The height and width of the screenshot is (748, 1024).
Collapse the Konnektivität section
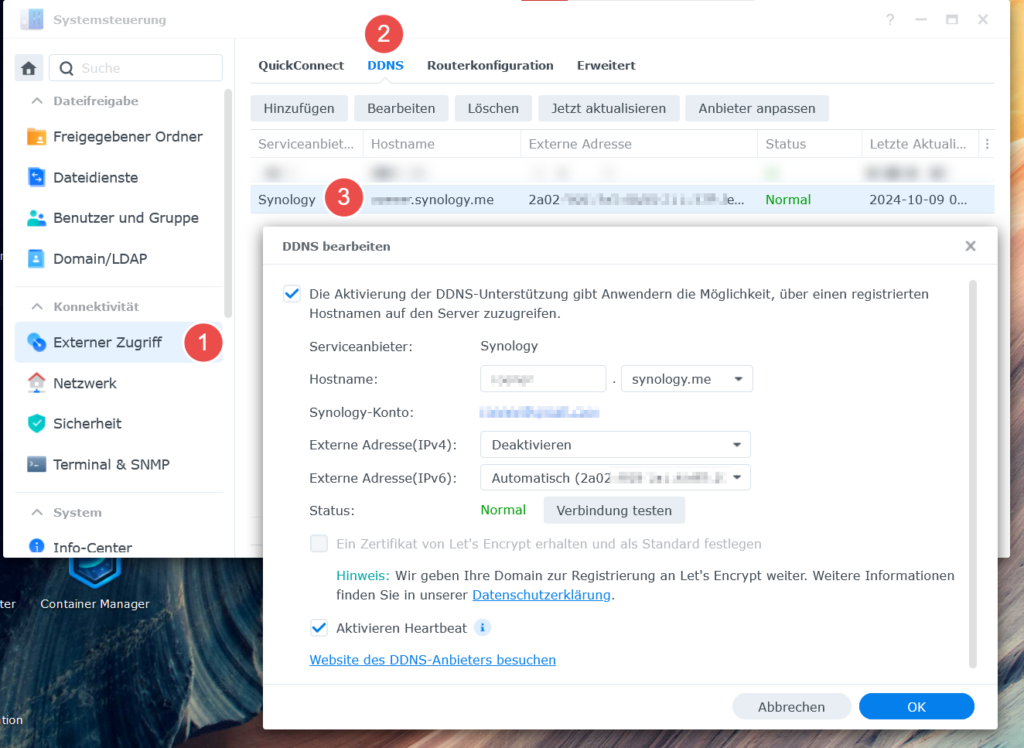pos(37,306)
